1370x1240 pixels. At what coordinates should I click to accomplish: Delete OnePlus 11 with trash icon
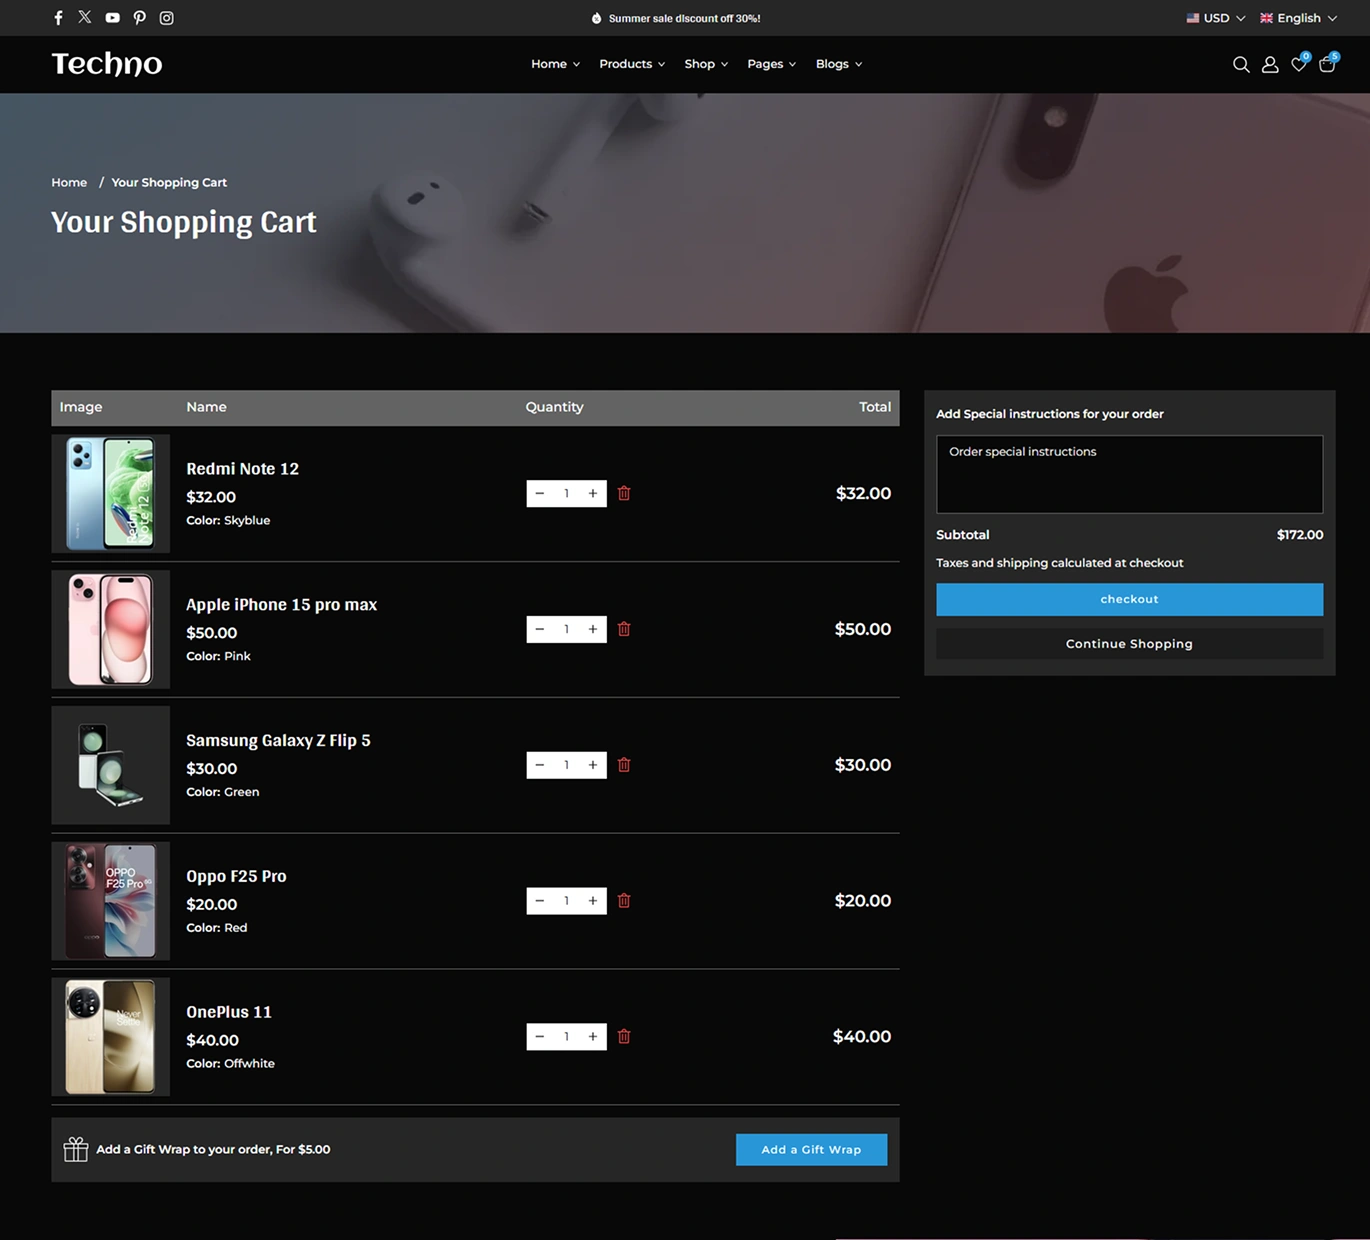pyautogui.click(x=624, y=1037)
